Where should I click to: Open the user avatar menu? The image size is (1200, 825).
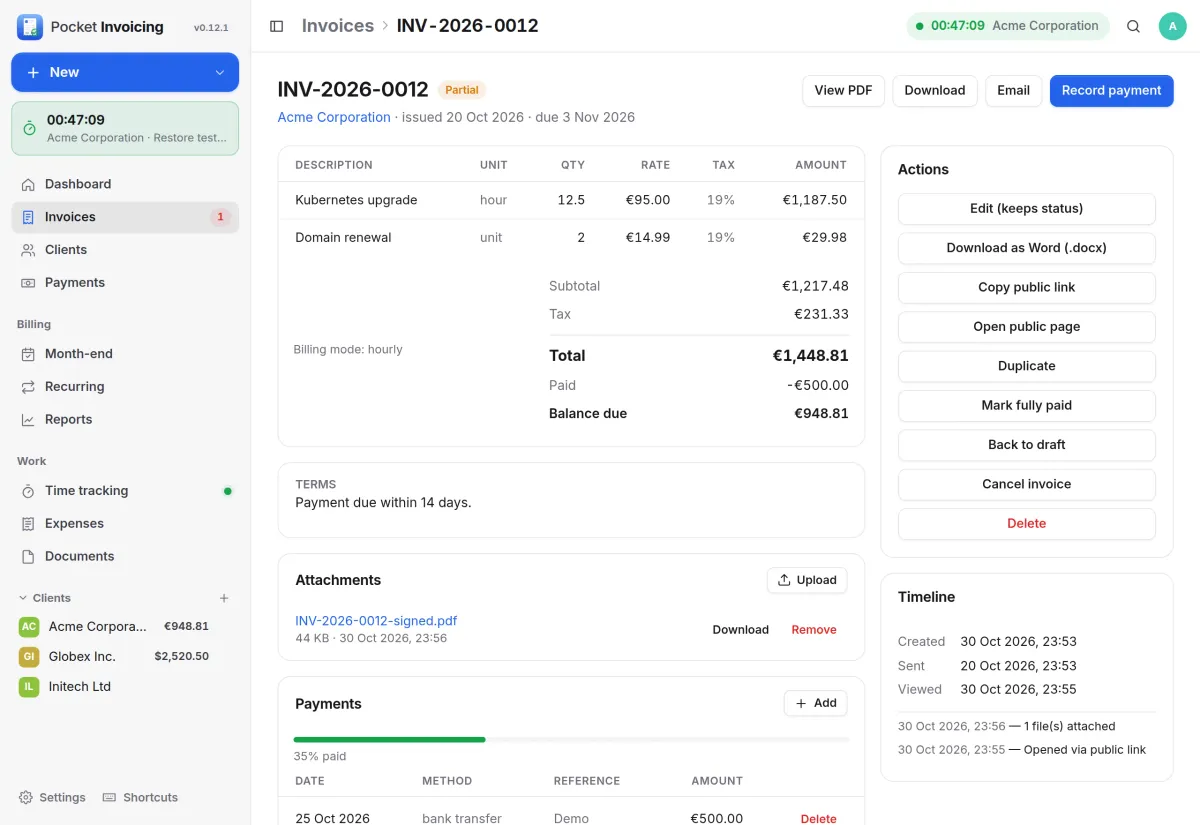click(x=1172, y=26)
